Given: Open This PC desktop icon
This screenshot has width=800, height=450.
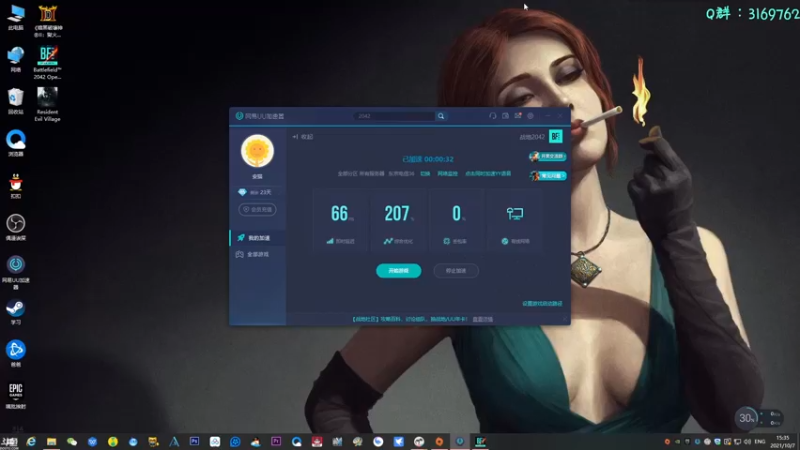Looking at the screenshot, I should click(16, 17).
